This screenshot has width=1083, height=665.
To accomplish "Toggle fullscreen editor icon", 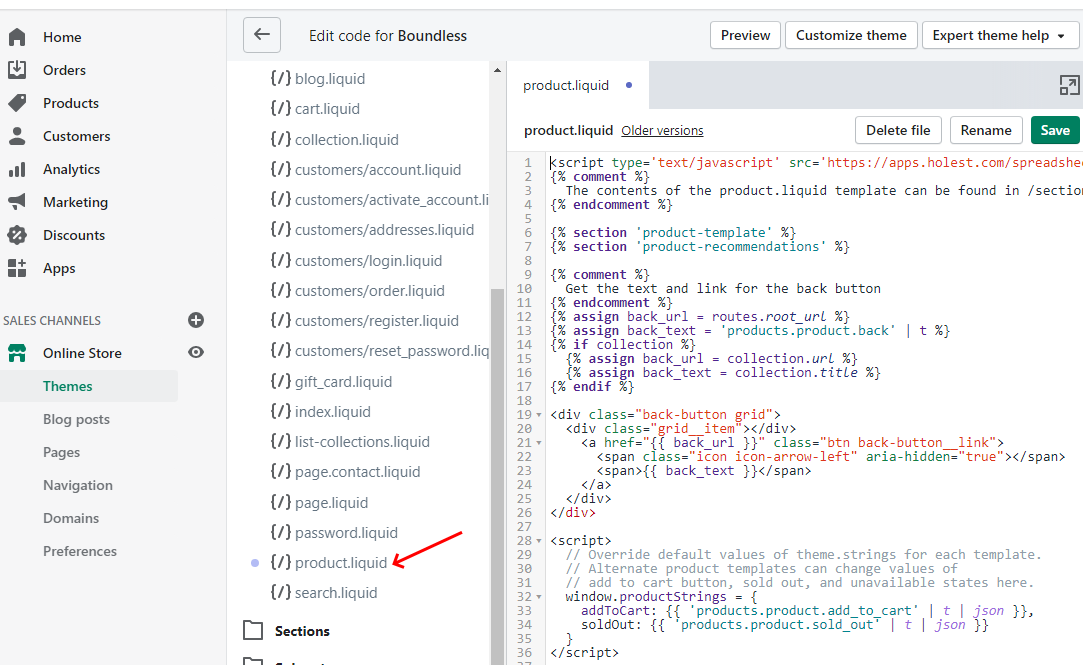I will [x=1069, y=85].
